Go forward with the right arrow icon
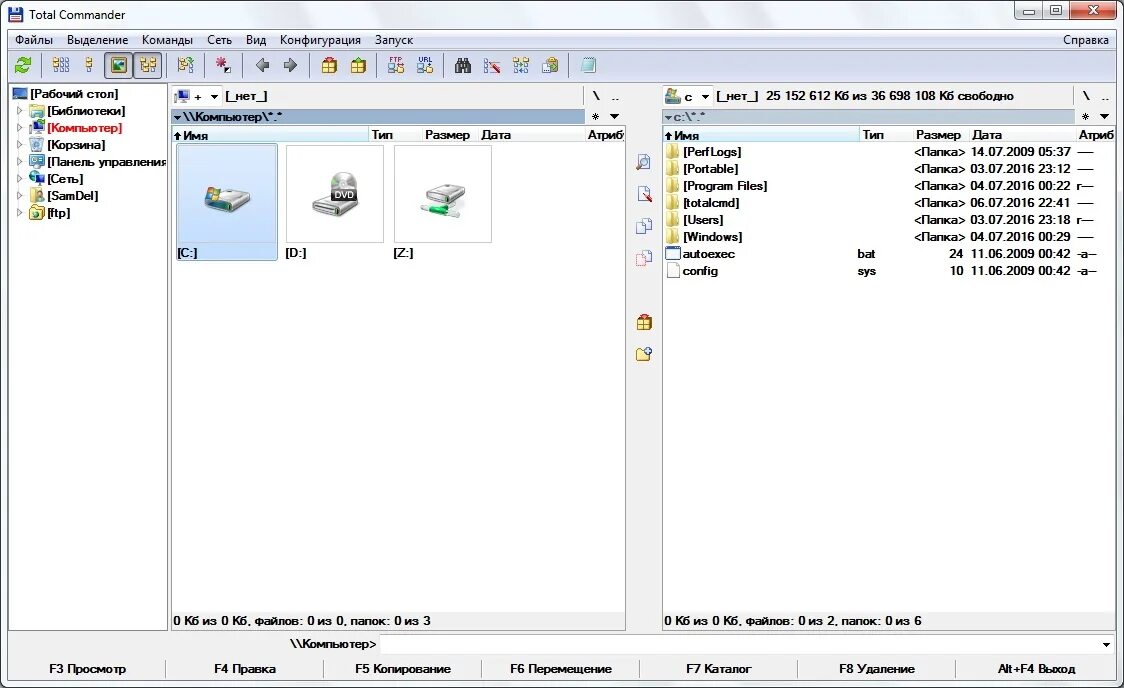1124x688 pixels. click(290, 65)
